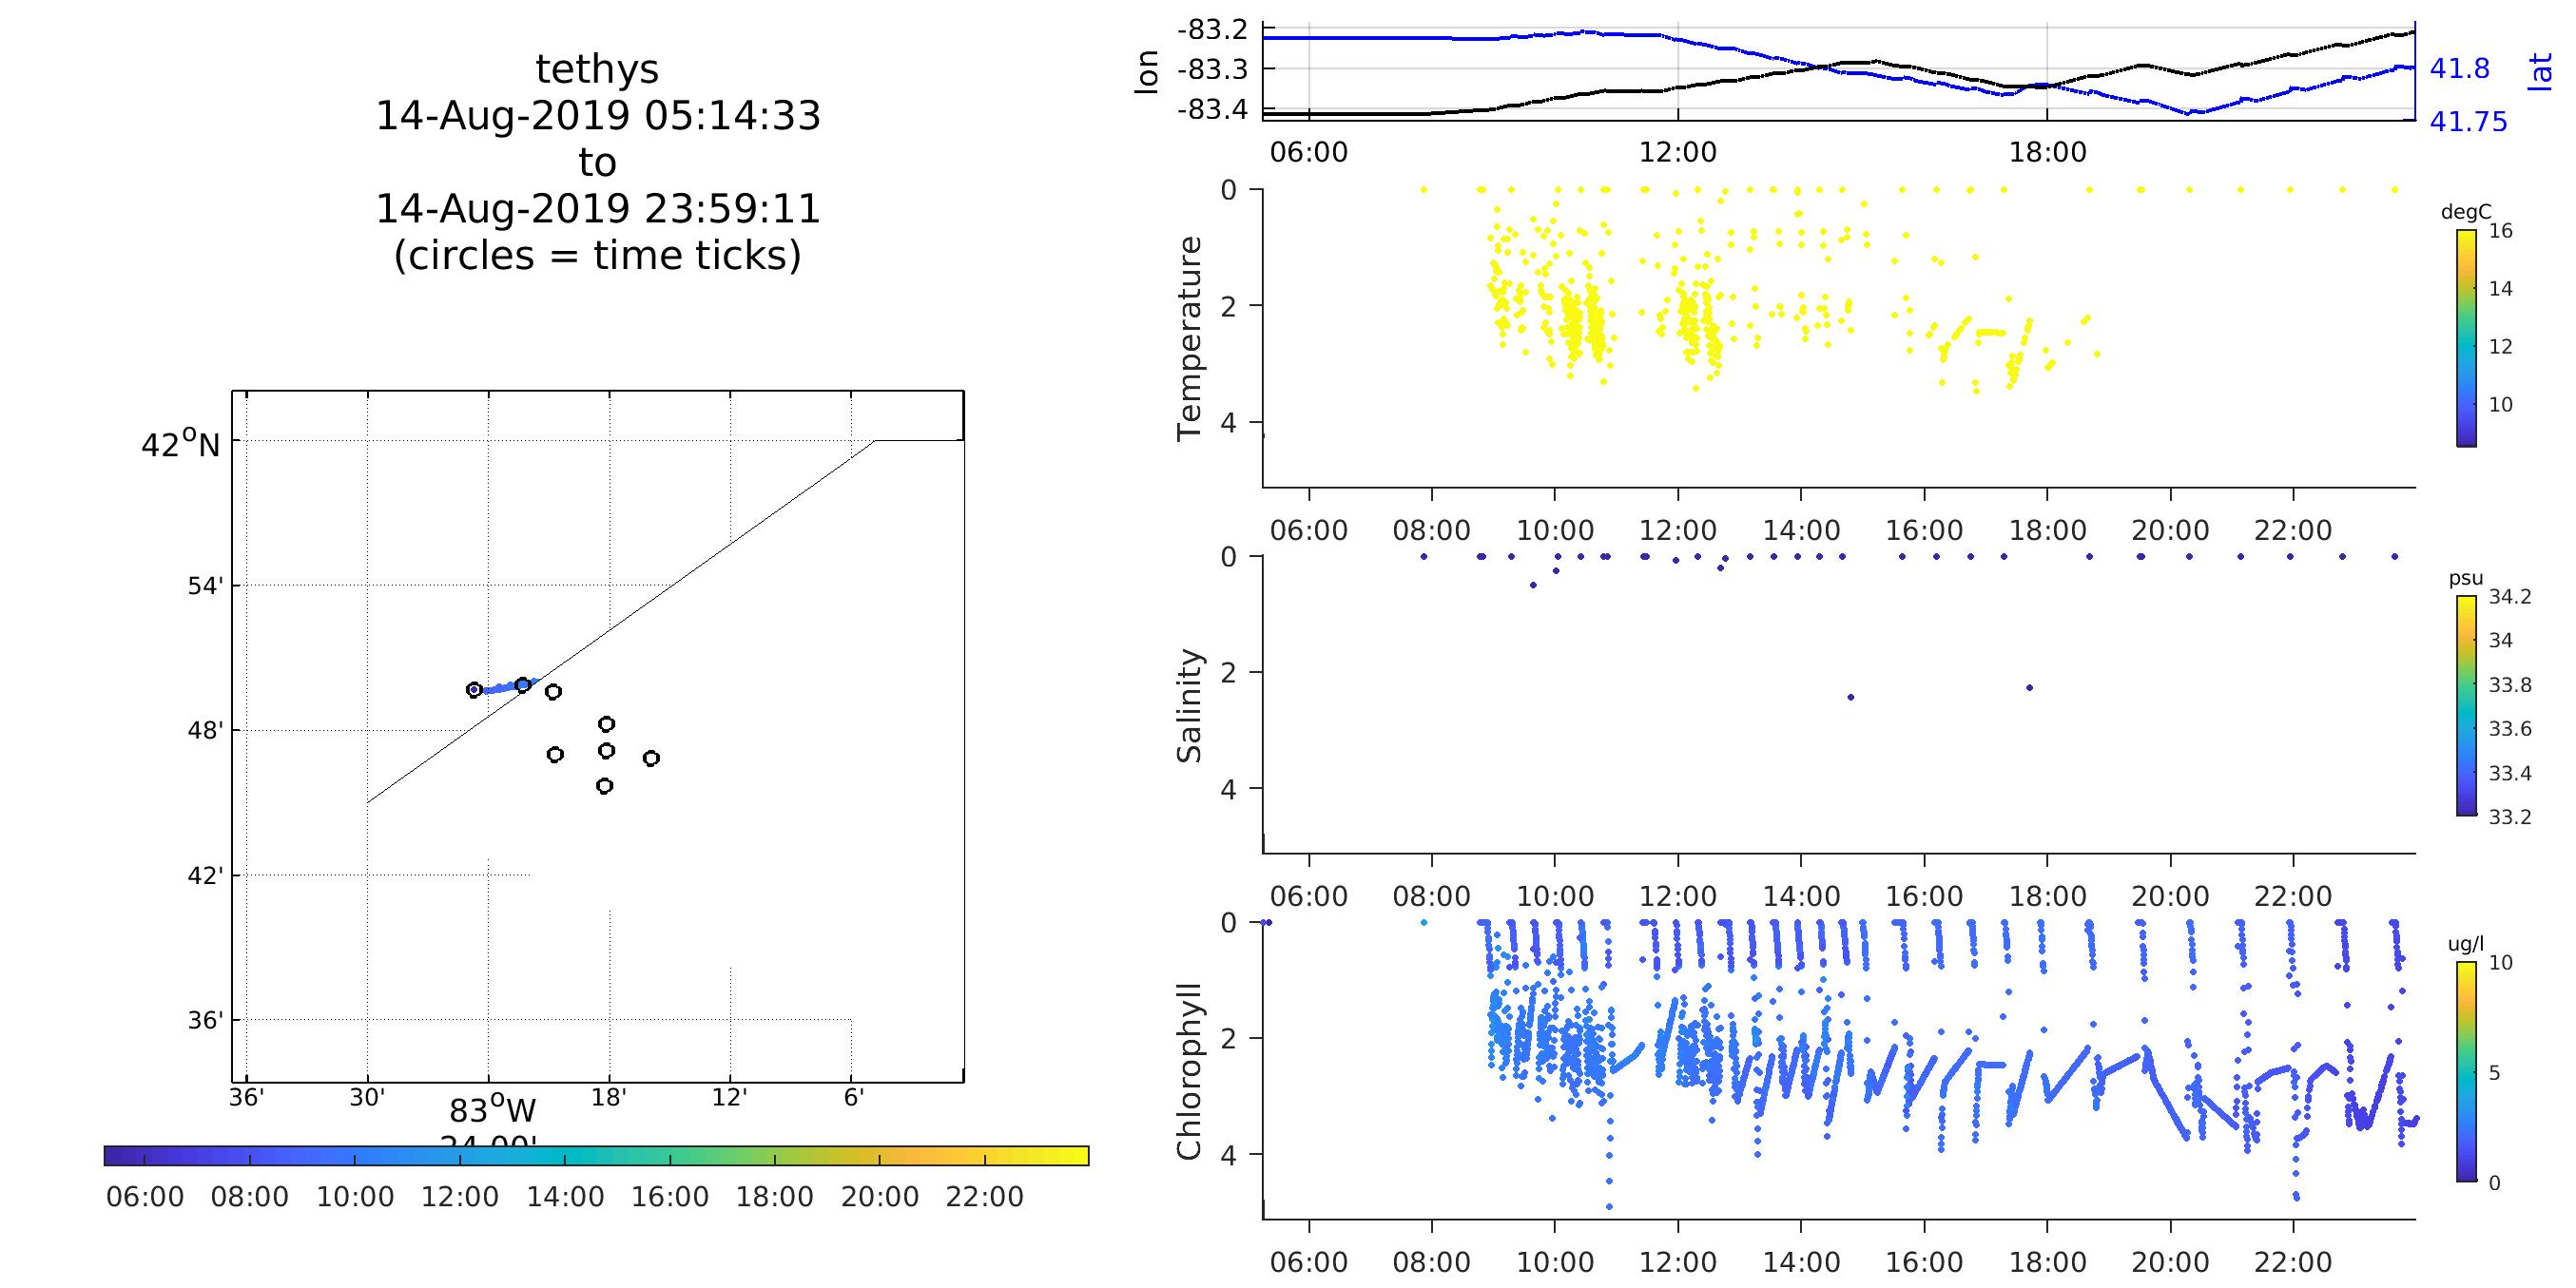Click the '5' tick on the ug/l colorbar
This screenshot has height=1288, width=2576.
click(2494, 1073)
